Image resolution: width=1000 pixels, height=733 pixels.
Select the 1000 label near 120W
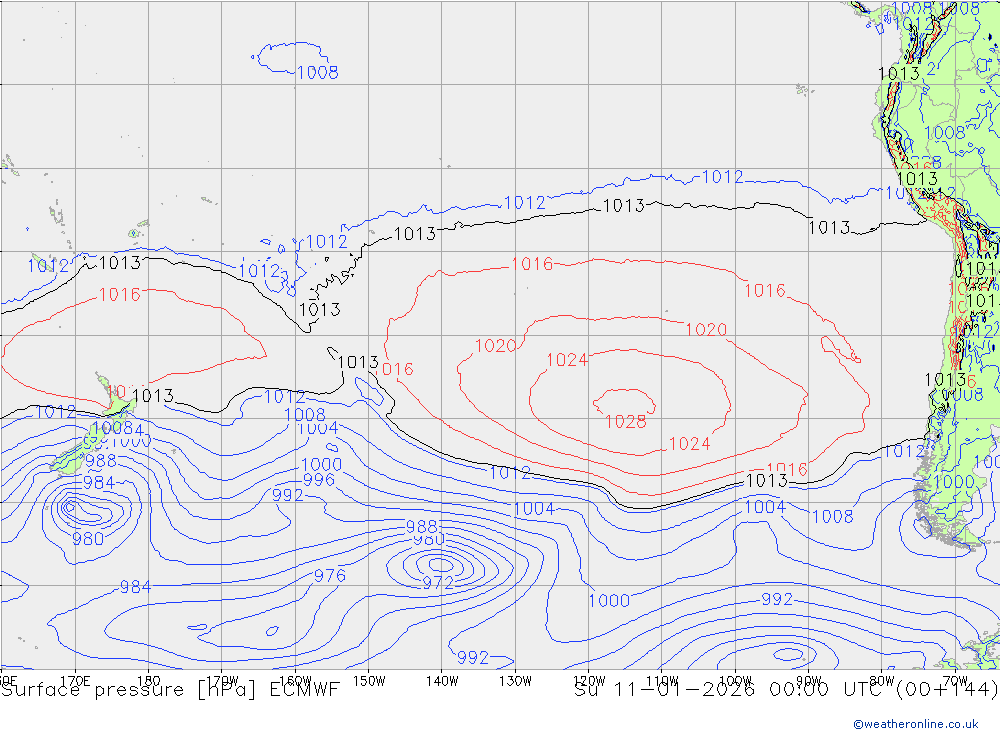pos(609,600)
